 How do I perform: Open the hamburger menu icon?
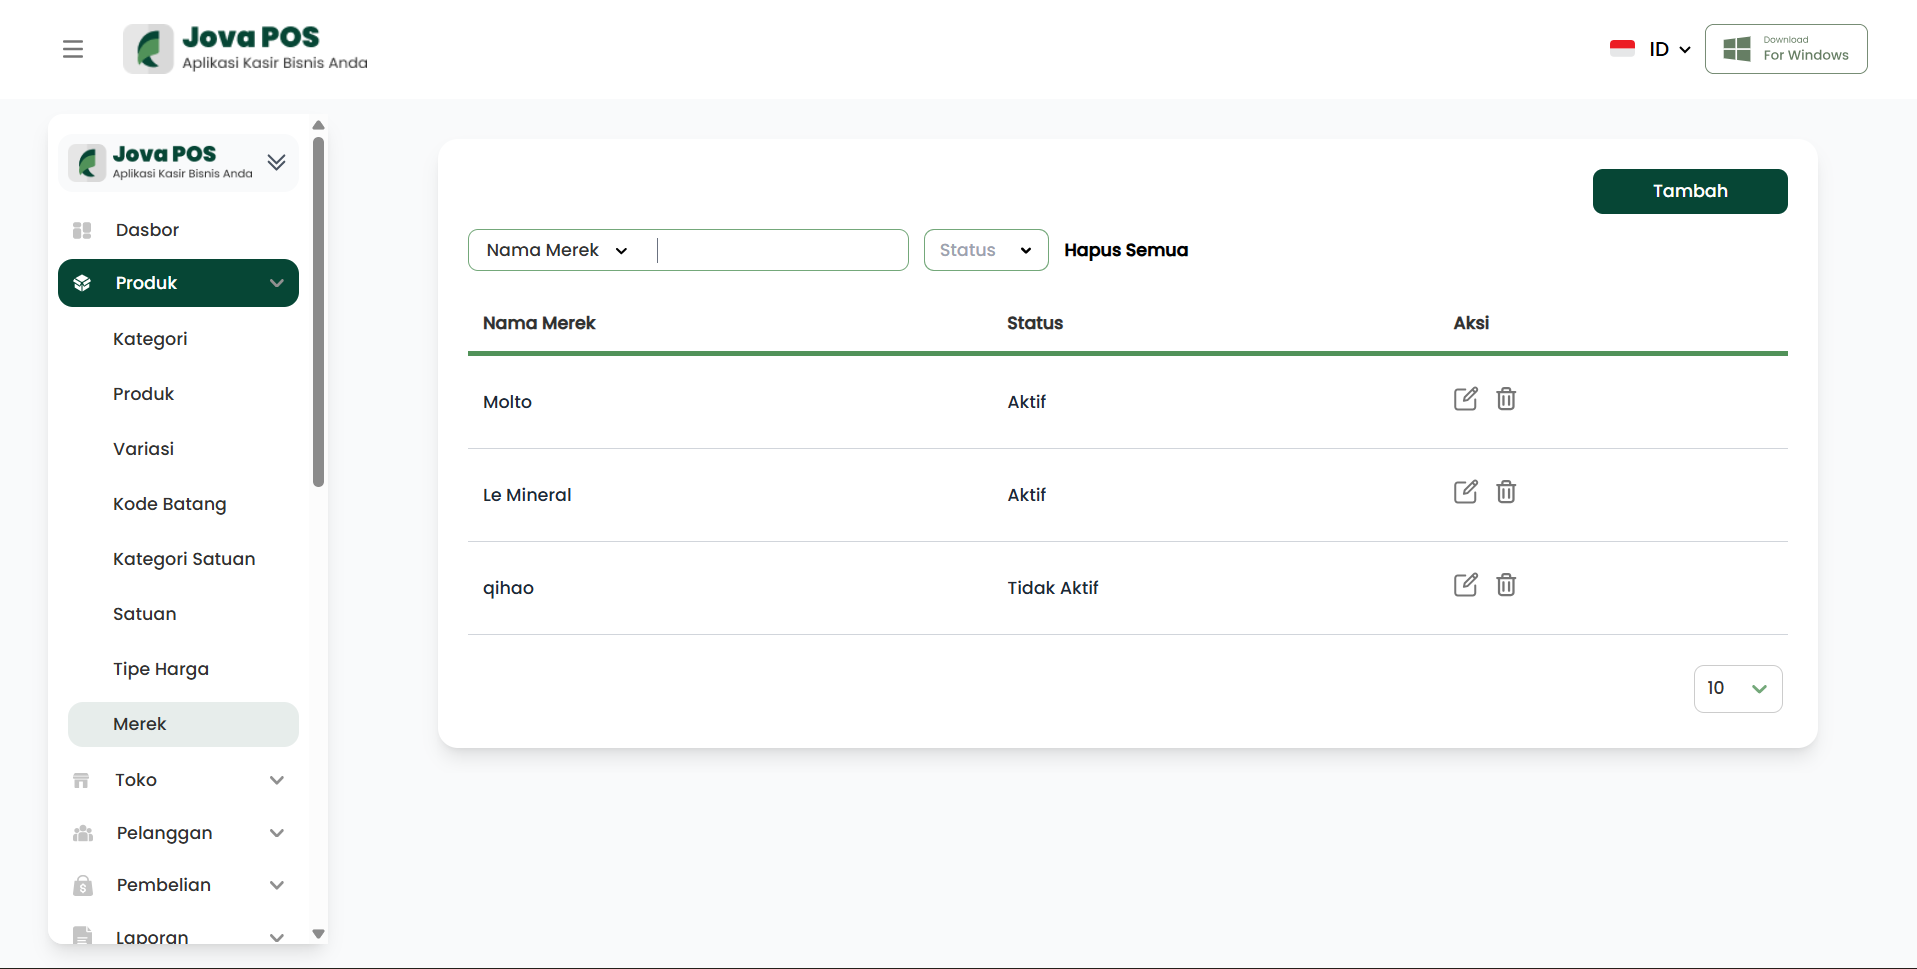tap(73, 49)
